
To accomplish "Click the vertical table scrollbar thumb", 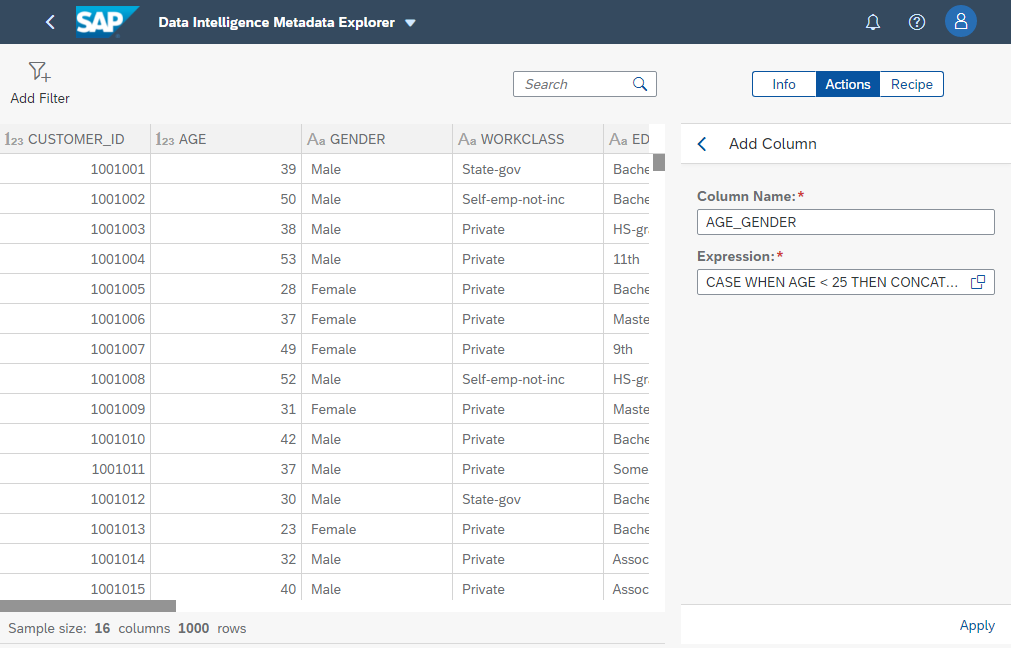I will 659,162.
